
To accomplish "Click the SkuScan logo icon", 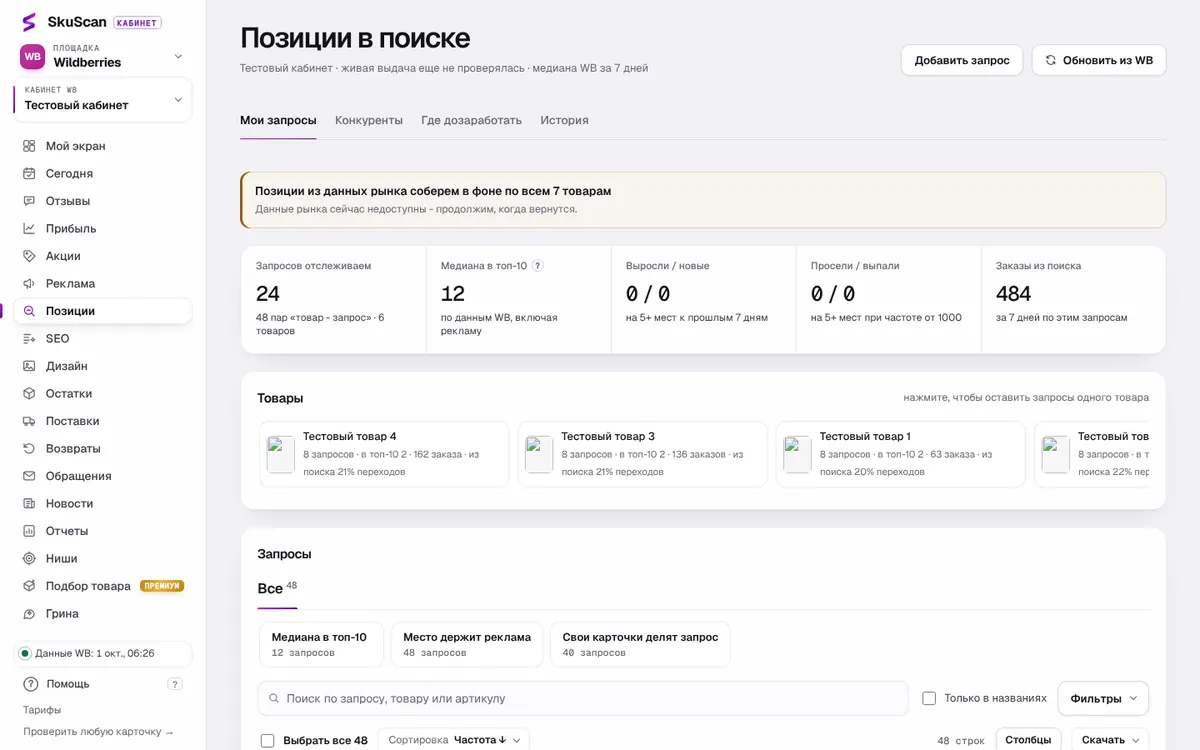I will 29,22.
